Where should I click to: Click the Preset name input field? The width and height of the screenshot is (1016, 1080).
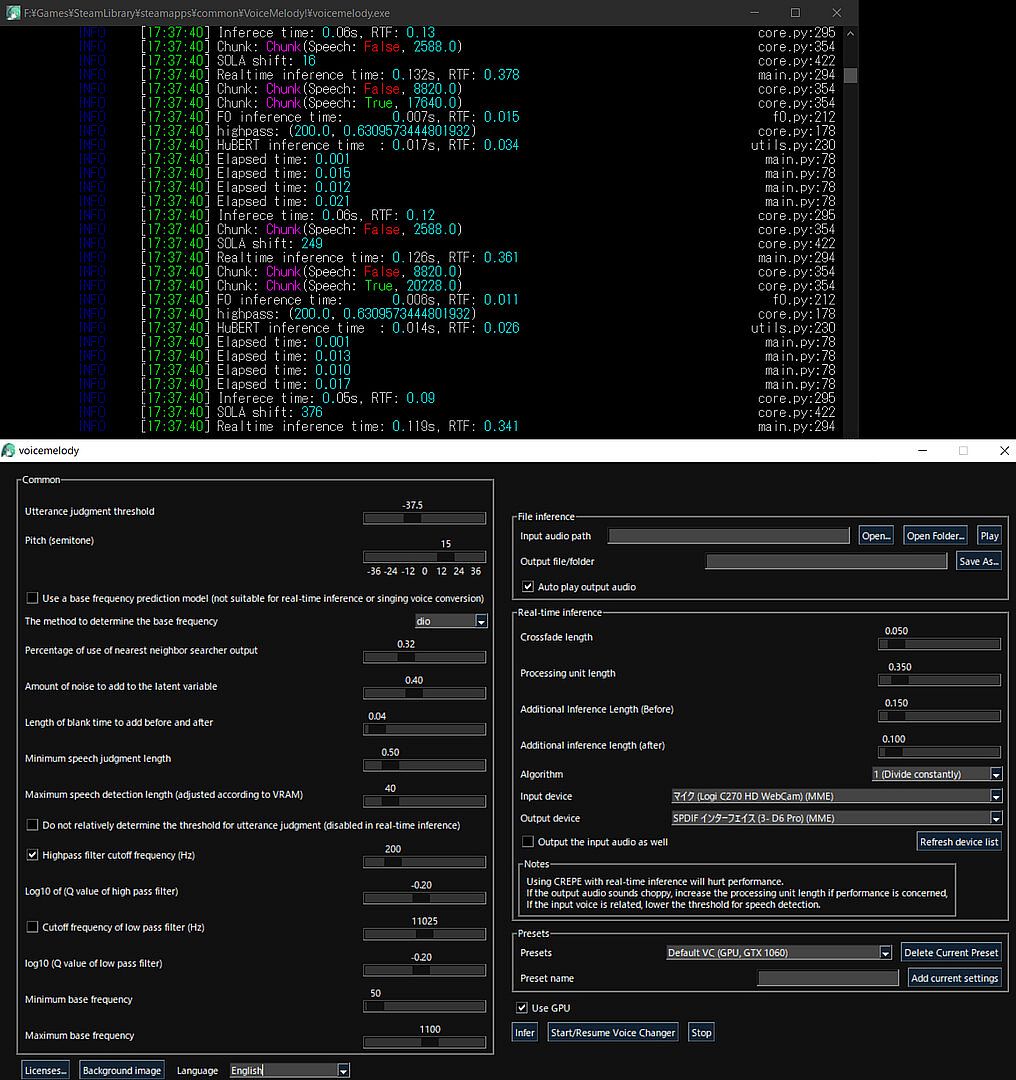[x=828, y=978]
